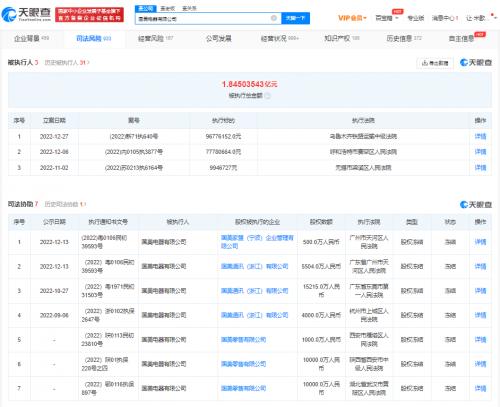Click the Tianyancha logo in the page header

[x=26, y=14]
